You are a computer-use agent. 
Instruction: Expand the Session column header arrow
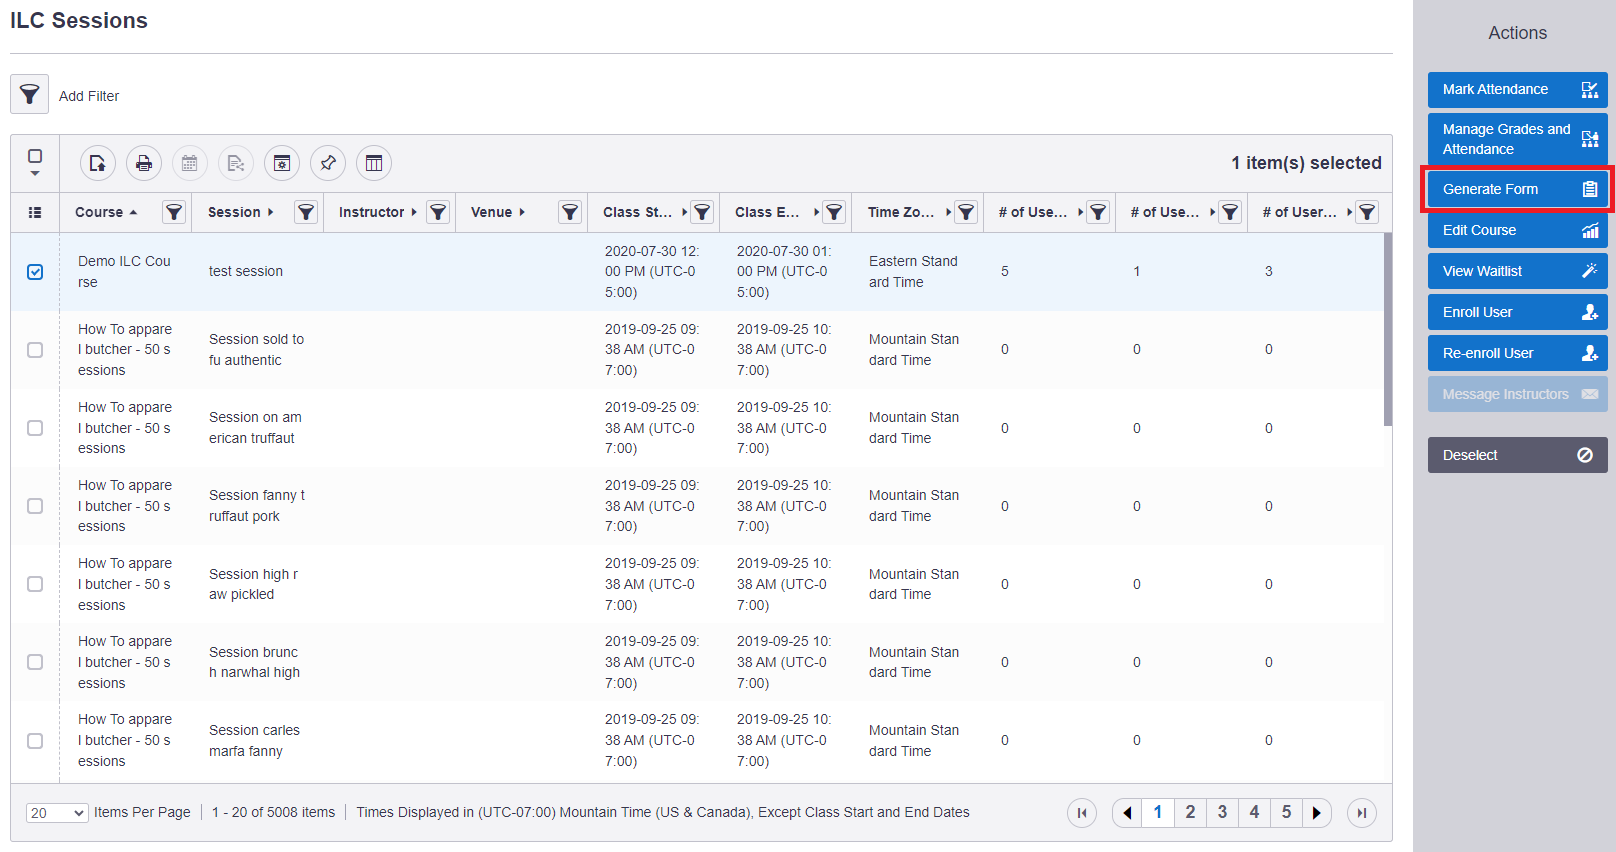[x=270, y=212]
